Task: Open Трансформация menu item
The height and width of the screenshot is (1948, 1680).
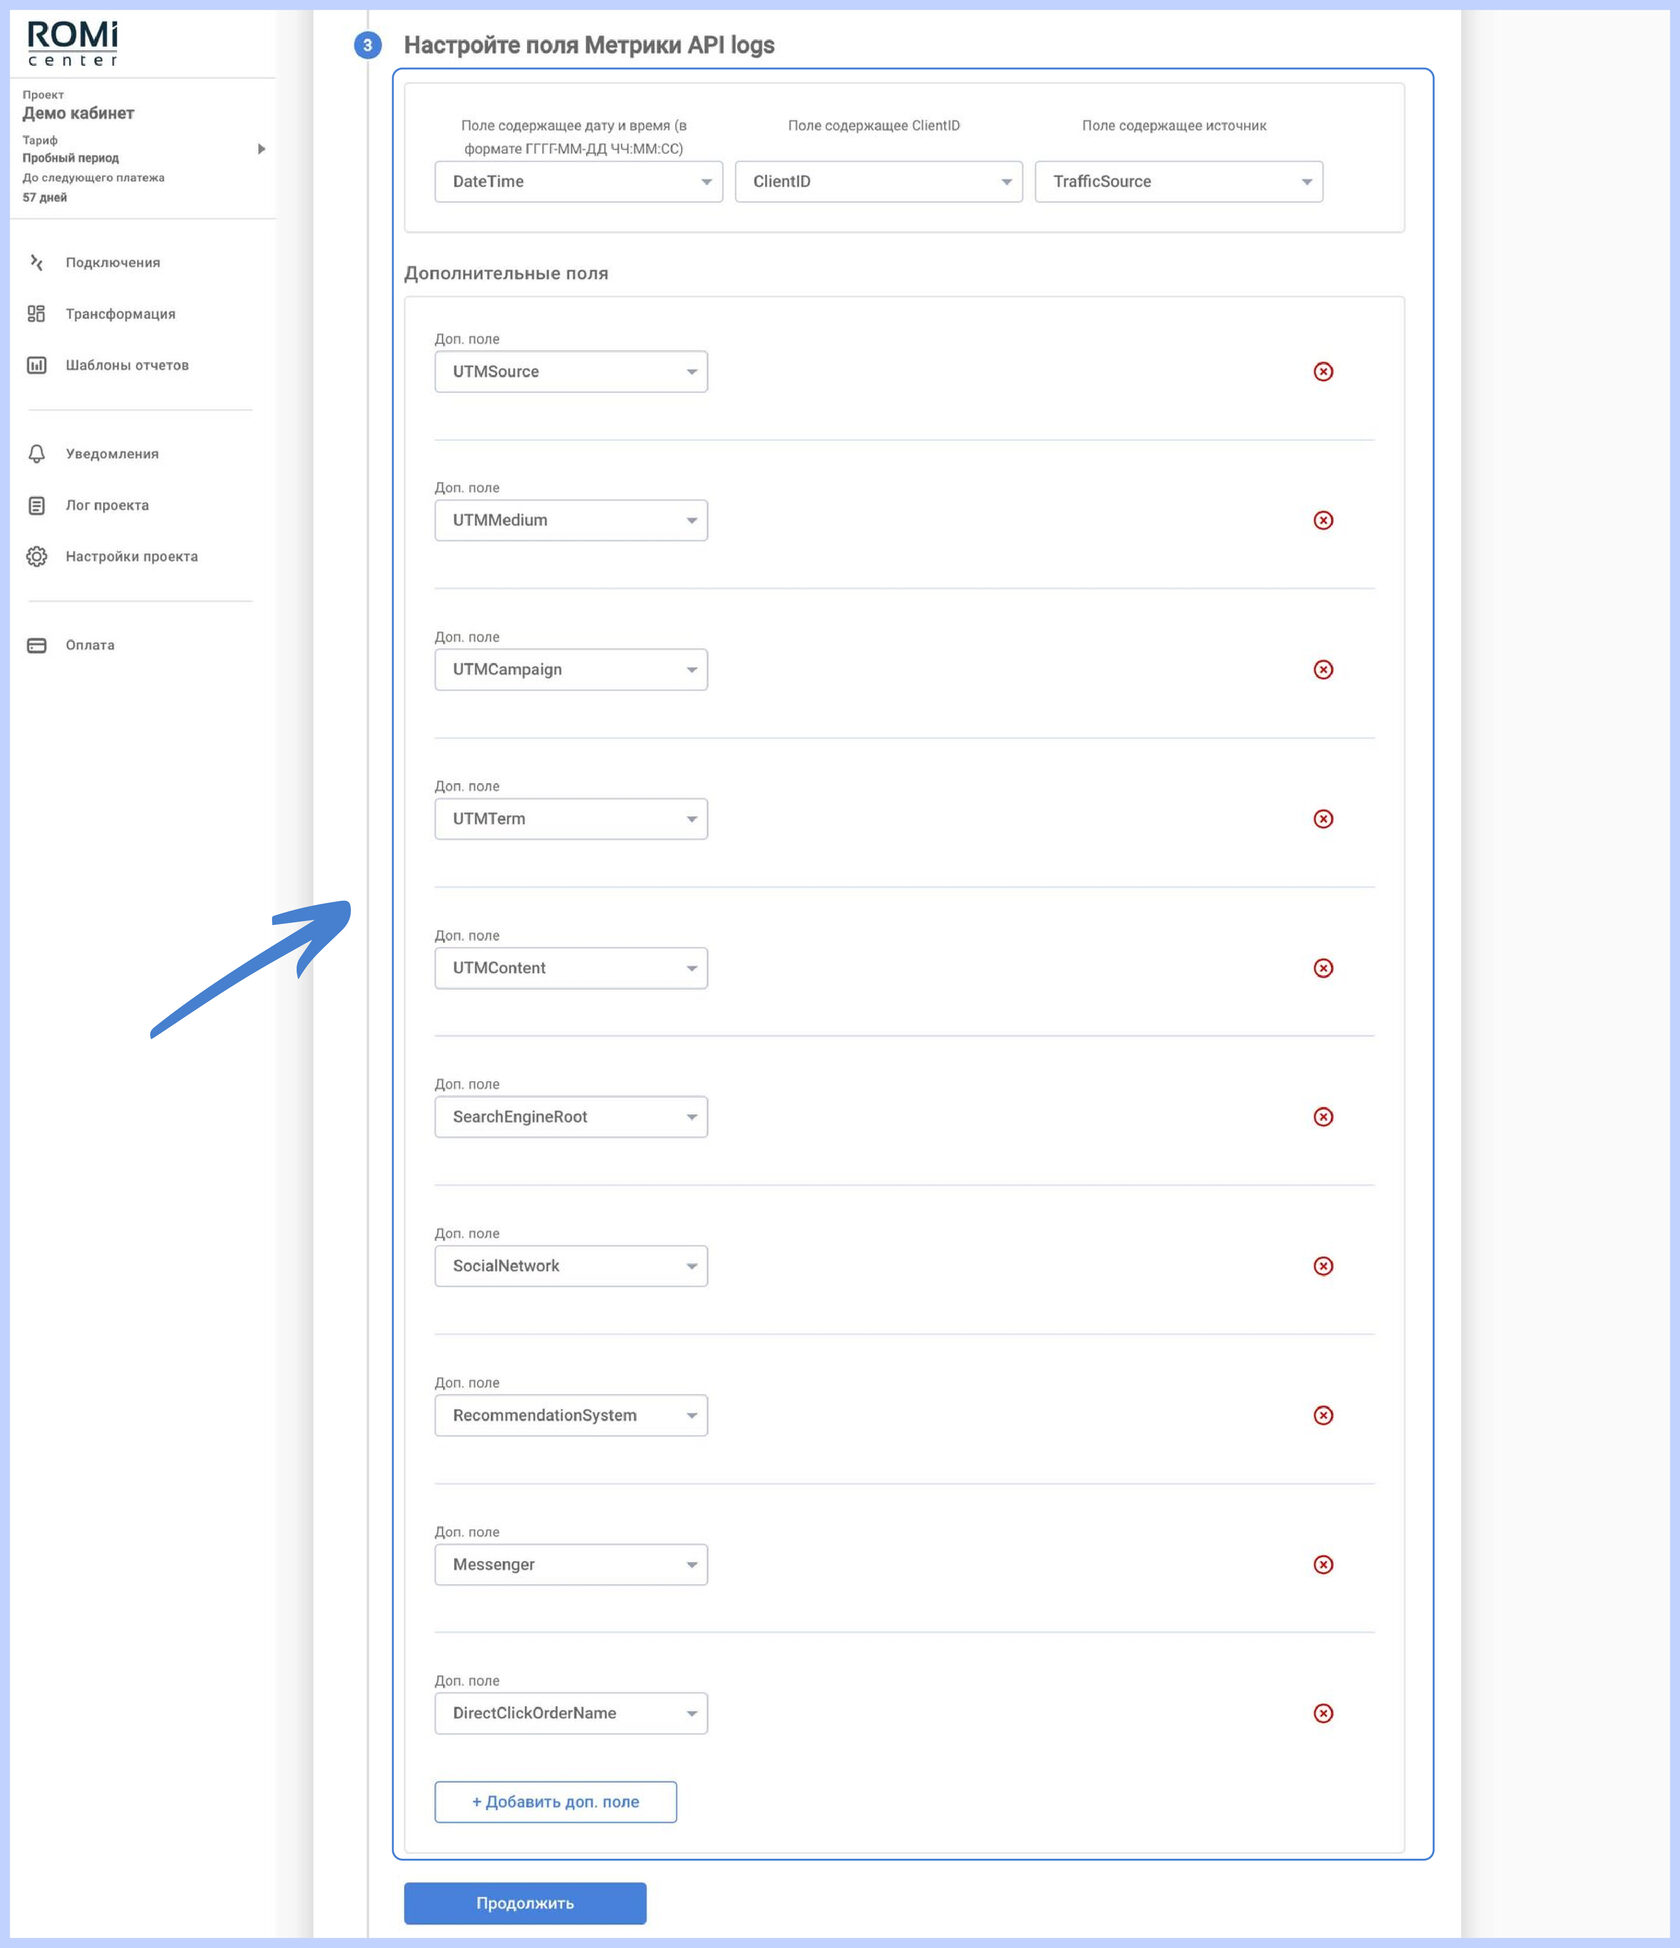Action: coord(121,314)
